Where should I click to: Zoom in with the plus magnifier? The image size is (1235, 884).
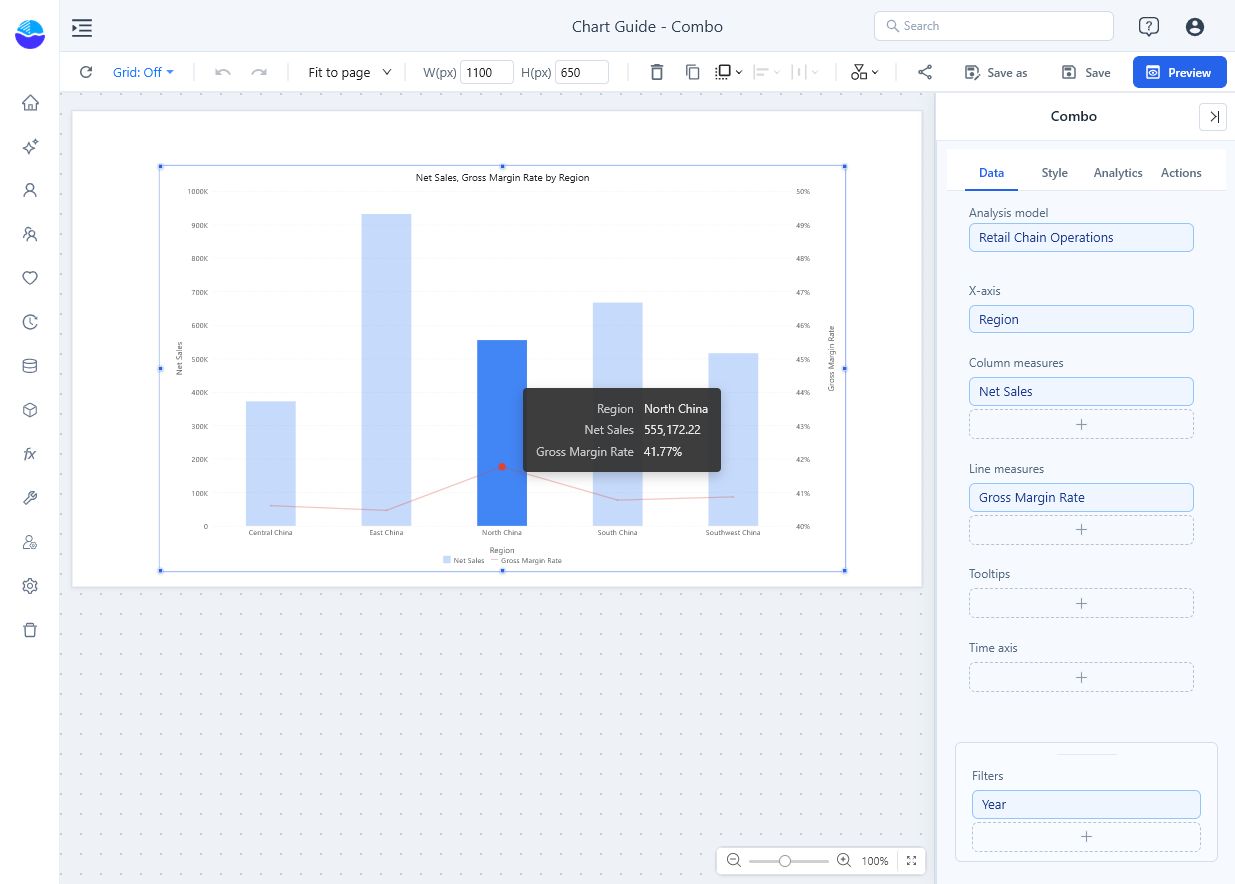click(x=843, y=861)
